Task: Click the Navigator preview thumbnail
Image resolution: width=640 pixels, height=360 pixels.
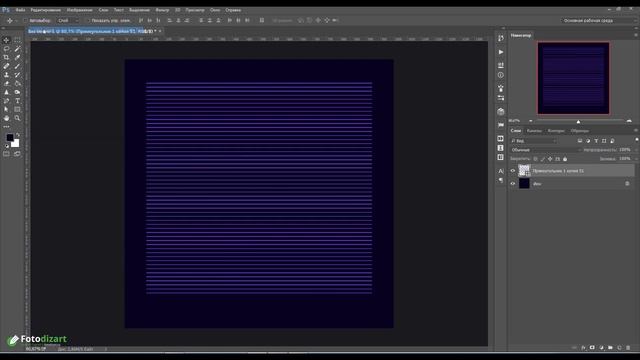Action: [573, 78]
